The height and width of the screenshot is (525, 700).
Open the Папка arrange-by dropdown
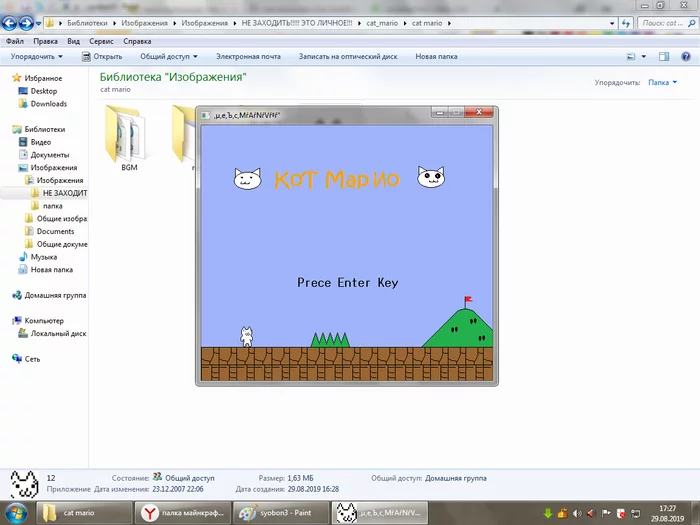point(662,82)
